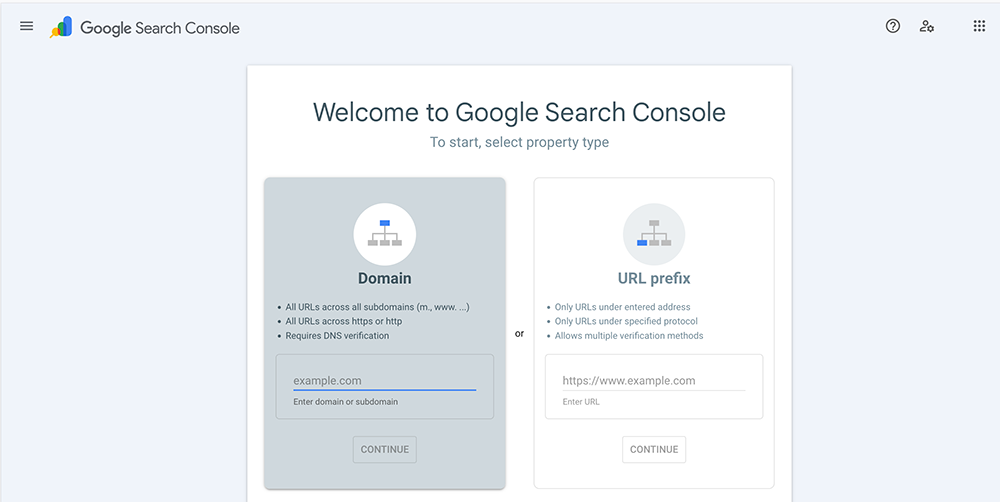The width and height of the screenshot is (1000, 502).
Task: Focus the example.com domain input field
Action: (x=385, y=381)
